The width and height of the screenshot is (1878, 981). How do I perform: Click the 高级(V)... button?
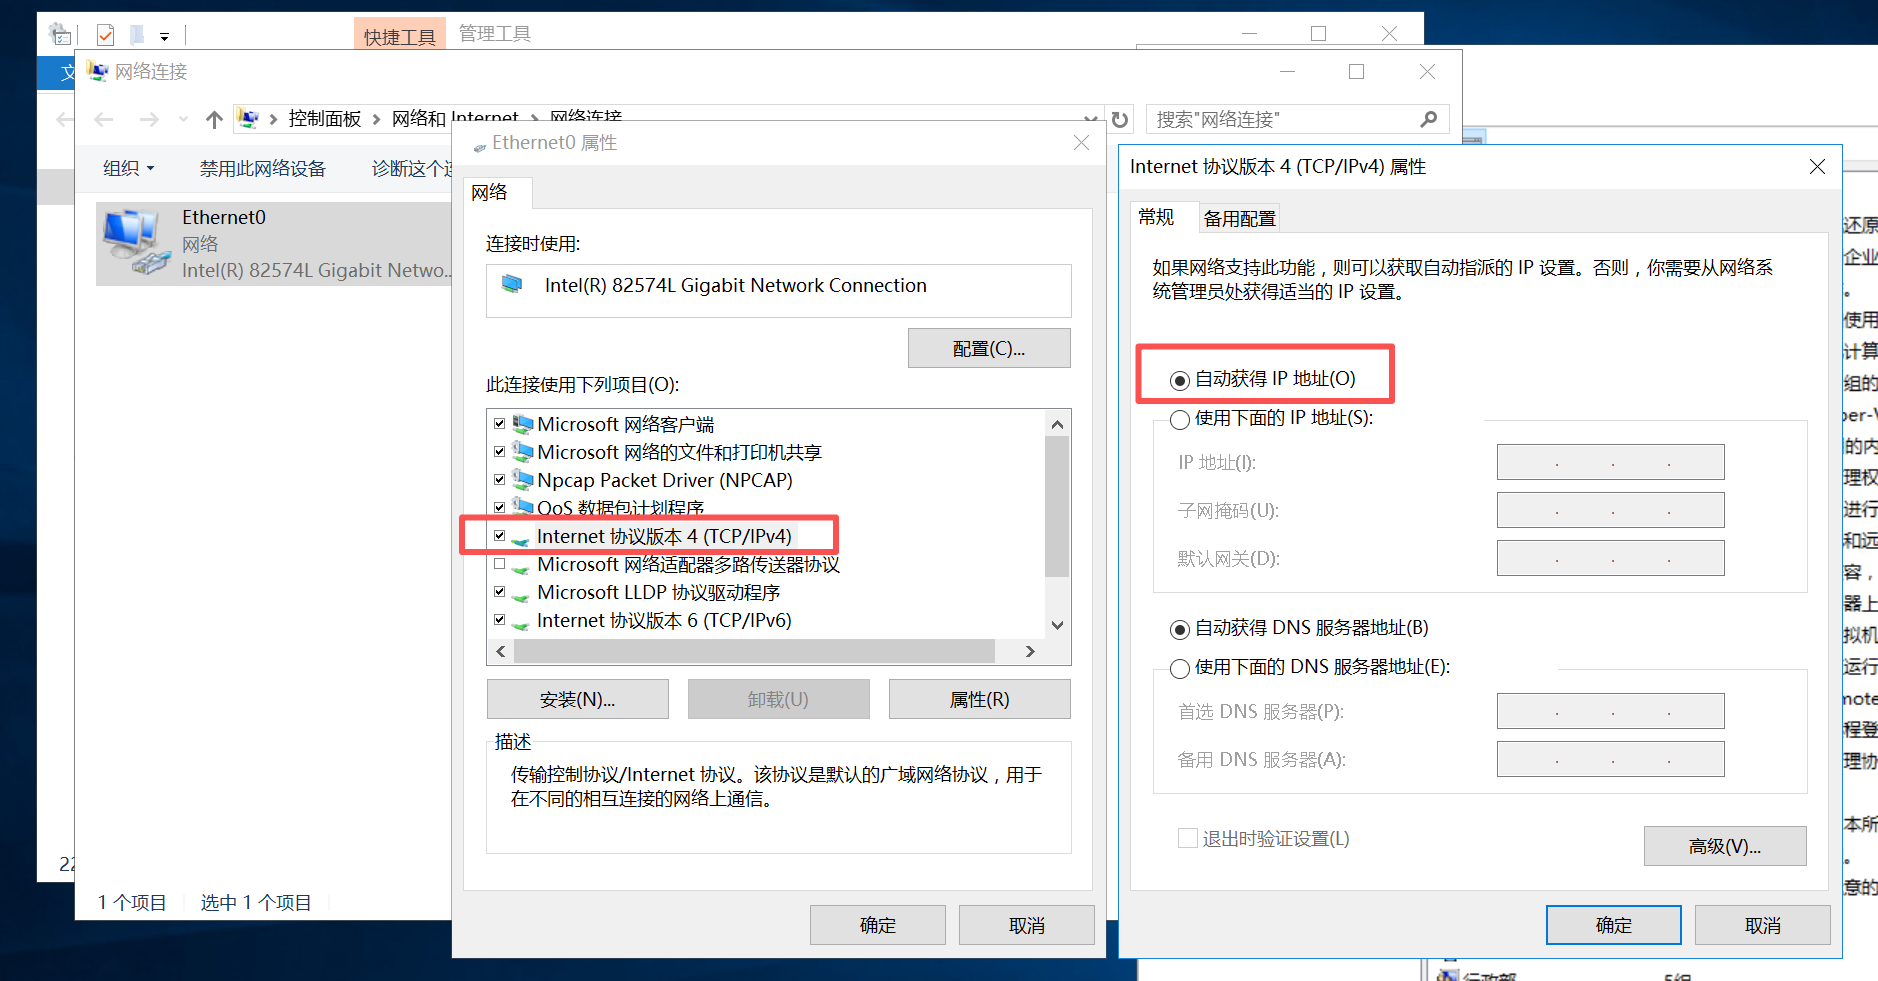(1725, 846)
